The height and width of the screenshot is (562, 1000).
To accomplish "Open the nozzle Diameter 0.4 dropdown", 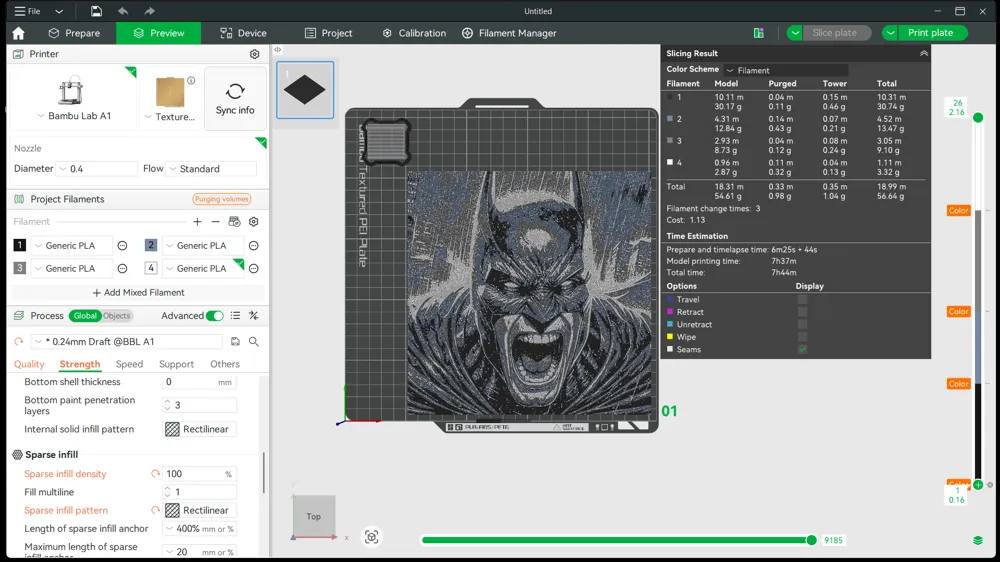I will [96, 168].
